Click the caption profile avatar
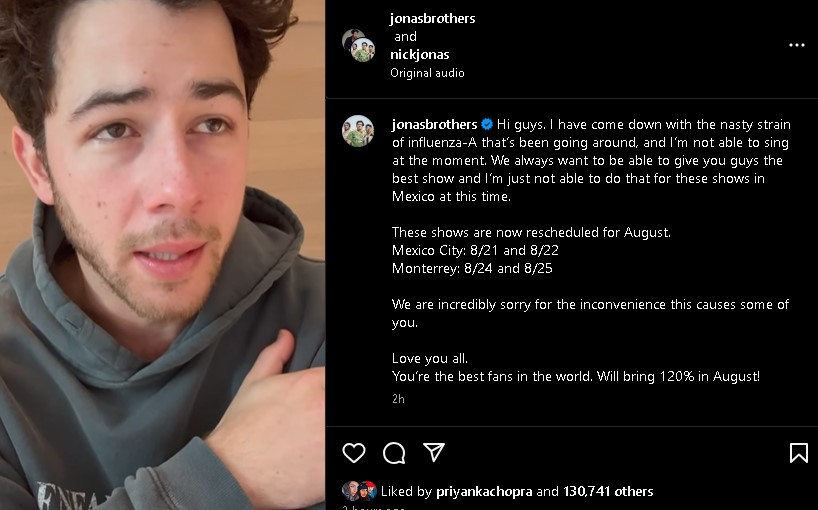Image resolution: width=818 pixels, height=510 pixels. [x=358, y=131]
